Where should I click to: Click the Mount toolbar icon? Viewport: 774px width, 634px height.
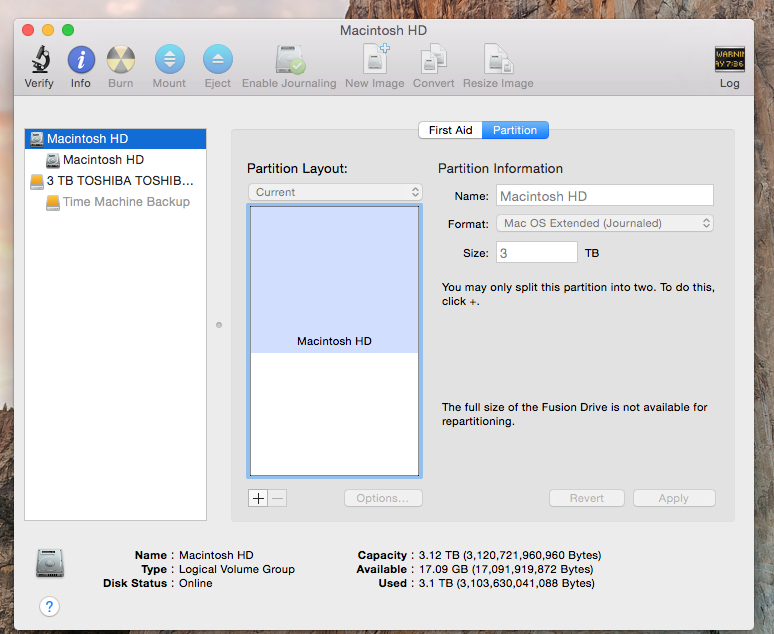coord(170,59)
